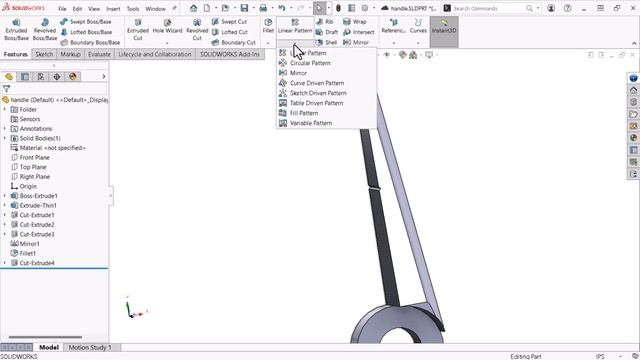The width and height of the screenshot is (640, 360).
Task: Open the Appearances task pane icon
Action: (633, 138)
